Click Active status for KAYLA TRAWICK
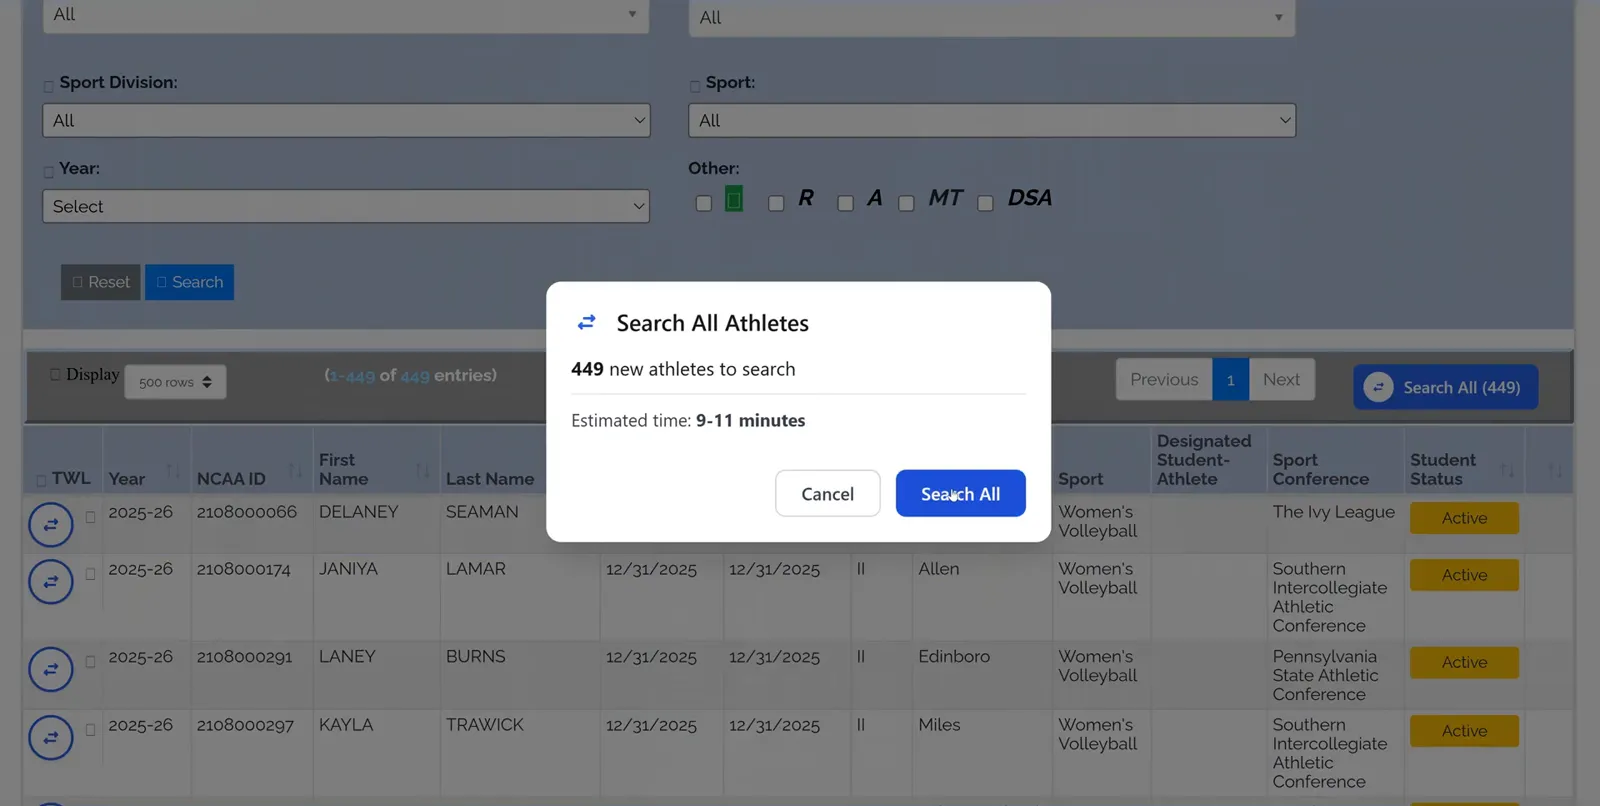Screen dimensions: 1600x806 tap(1464, 731)
